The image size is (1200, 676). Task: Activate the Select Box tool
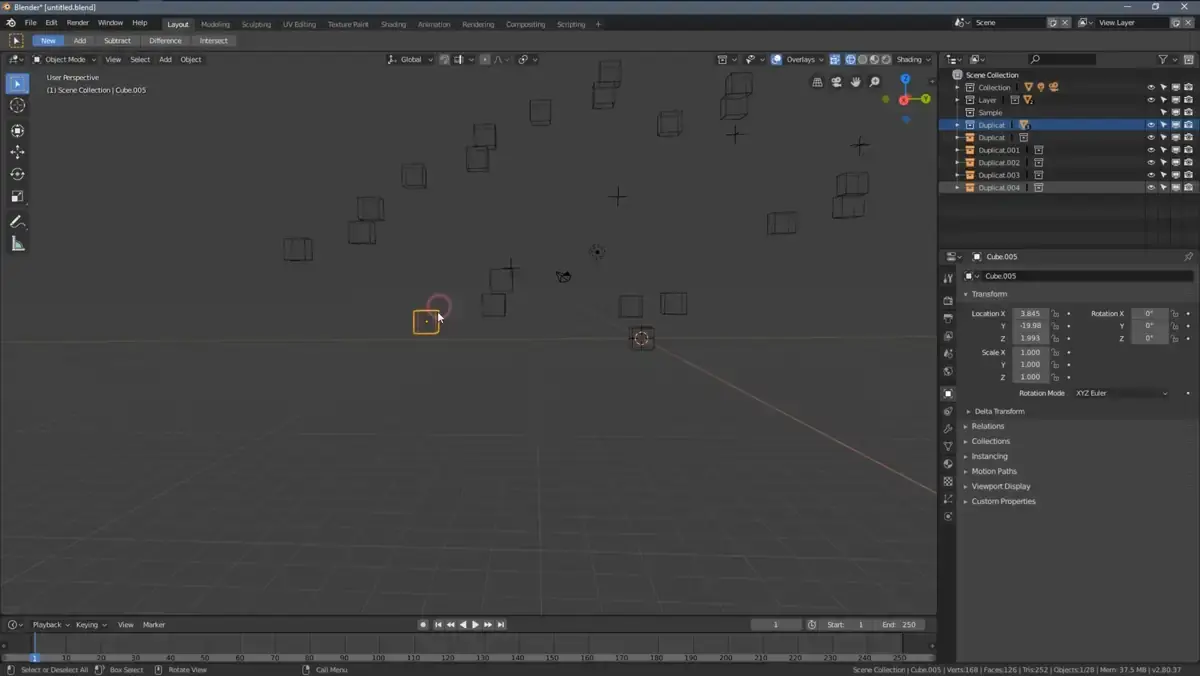(x=17, y=84)
